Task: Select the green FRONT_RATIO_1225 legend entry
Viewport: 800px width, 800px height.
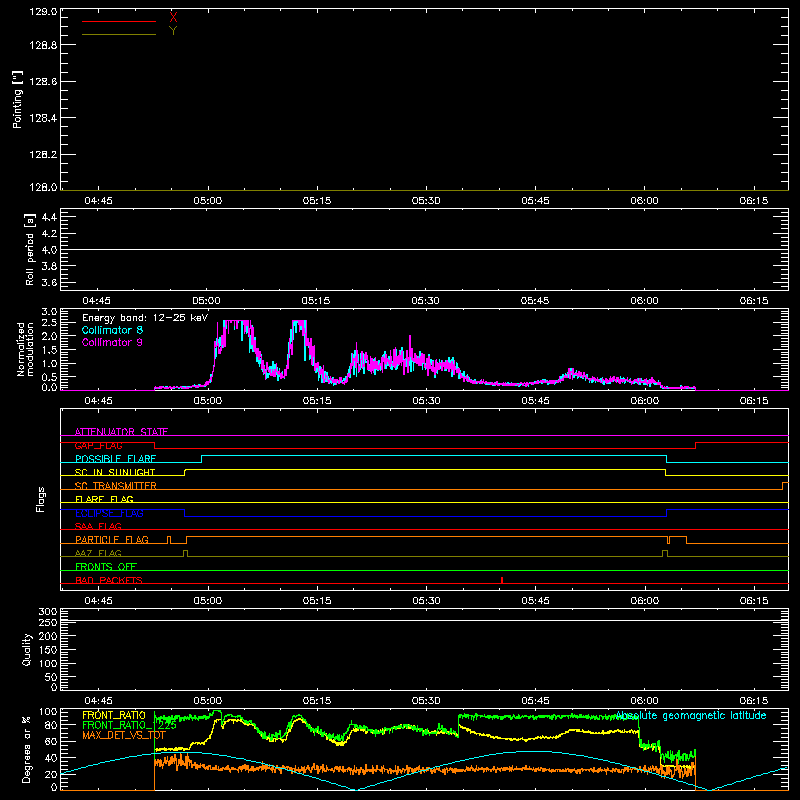Action: [130, 726]
